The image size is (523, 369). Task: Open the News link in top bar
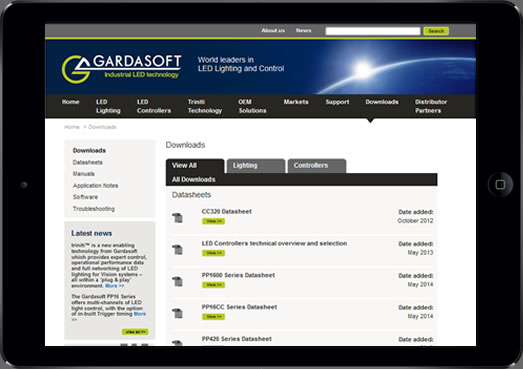303,30
